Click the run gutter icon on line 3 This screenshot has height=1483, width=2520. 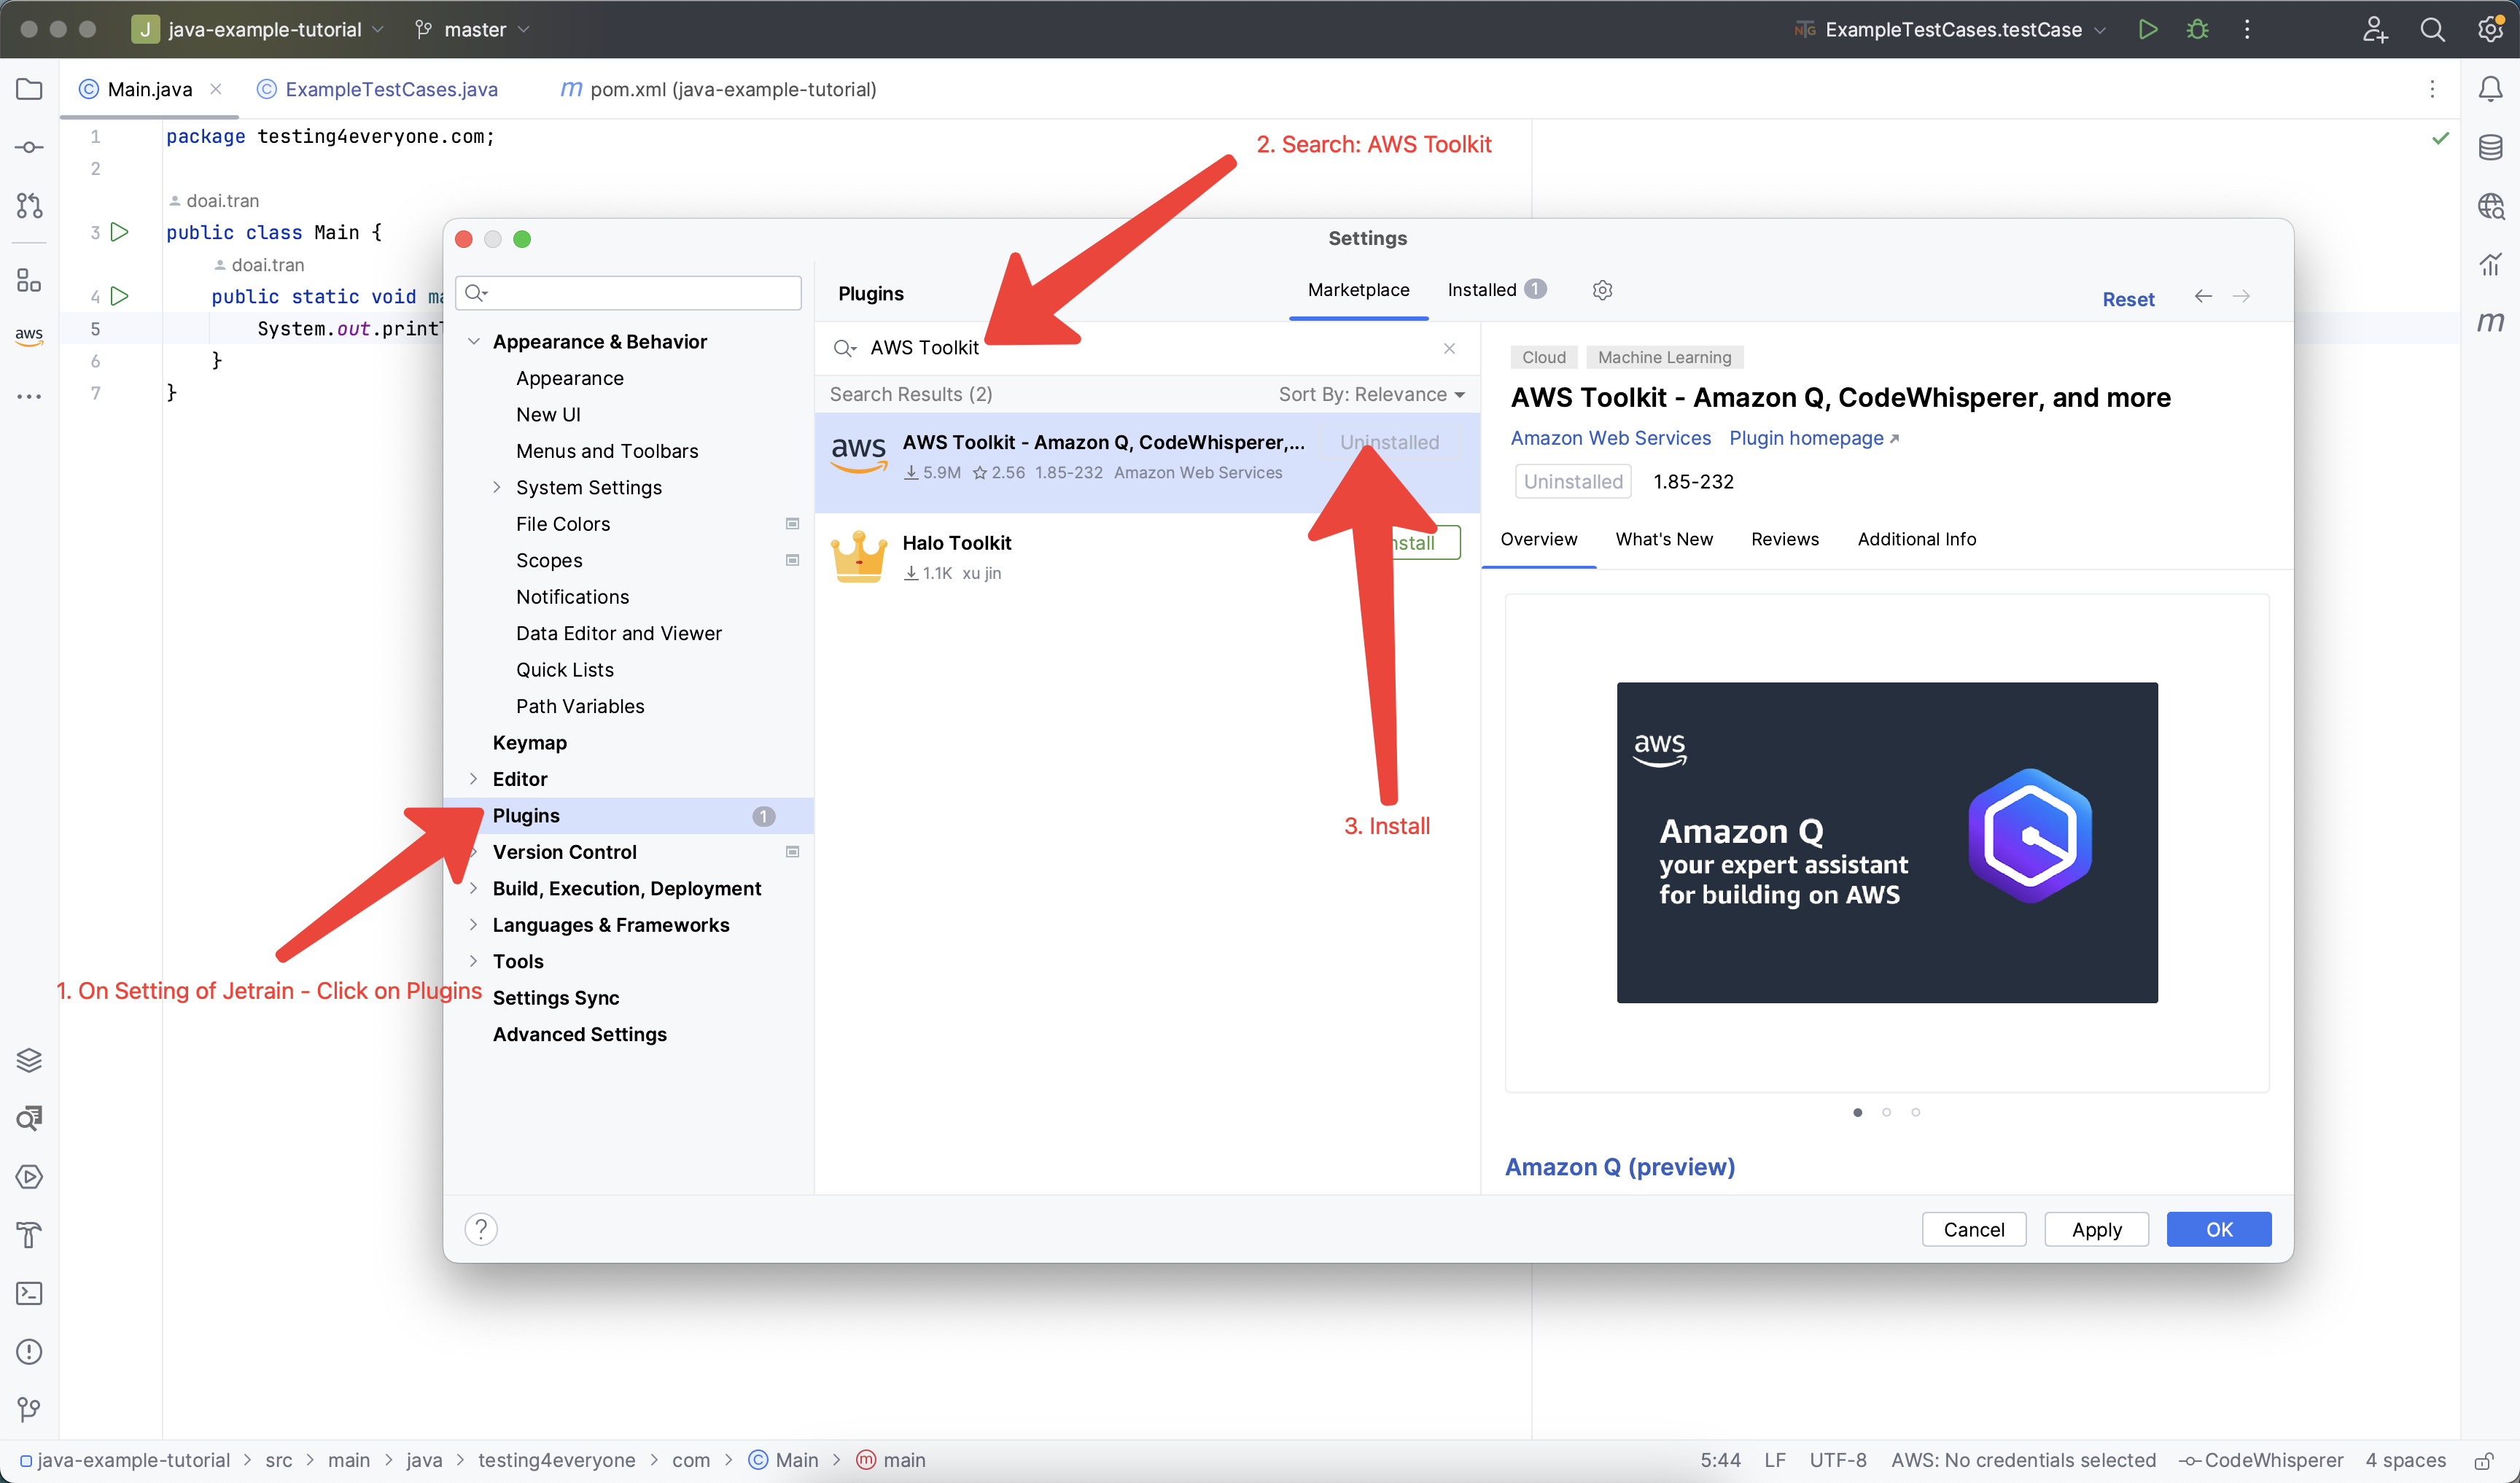(x=119, y=232)
